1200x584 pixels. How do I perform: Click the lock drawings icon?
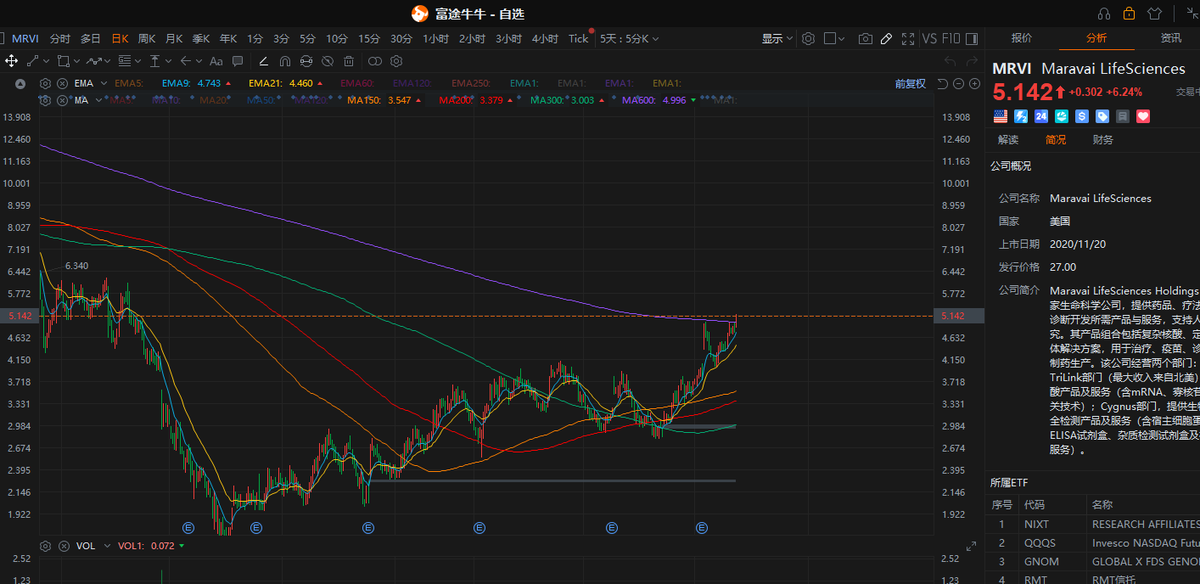pyautogui.click(x=306, y=61)
